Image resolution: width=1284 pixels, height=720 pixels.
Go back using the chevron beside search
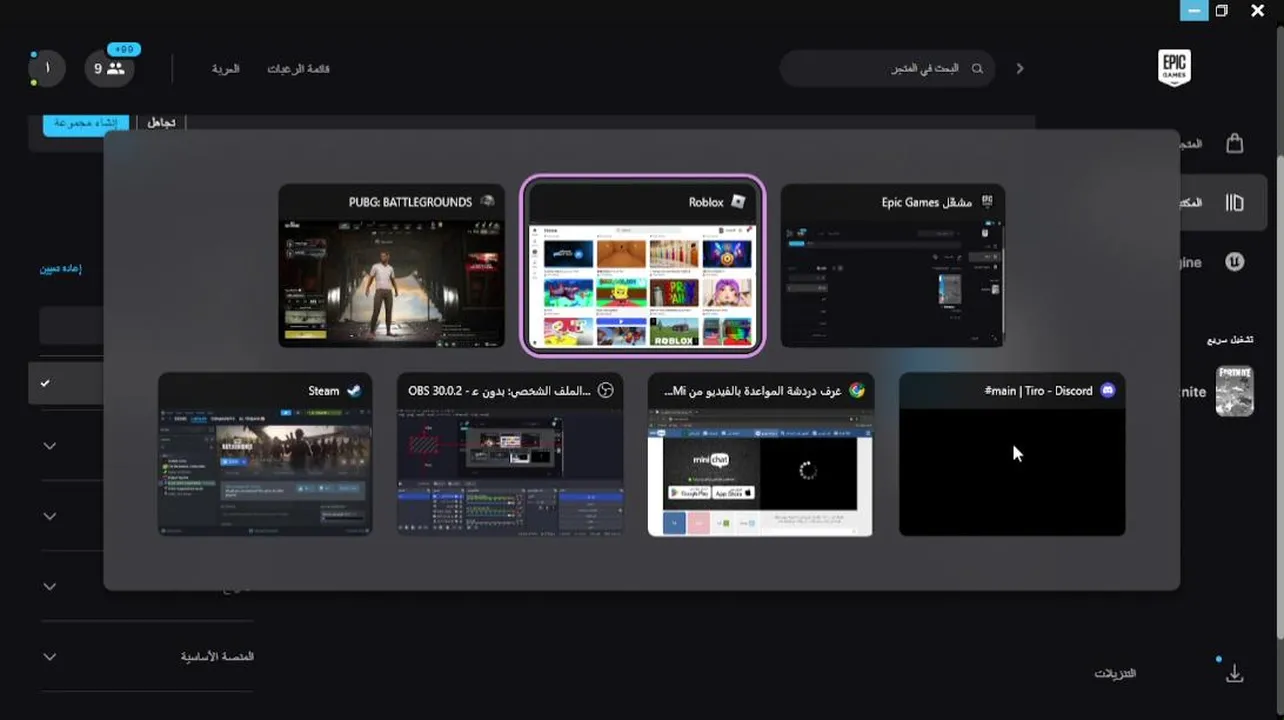pyautogui.click(x=1020, y=68)
